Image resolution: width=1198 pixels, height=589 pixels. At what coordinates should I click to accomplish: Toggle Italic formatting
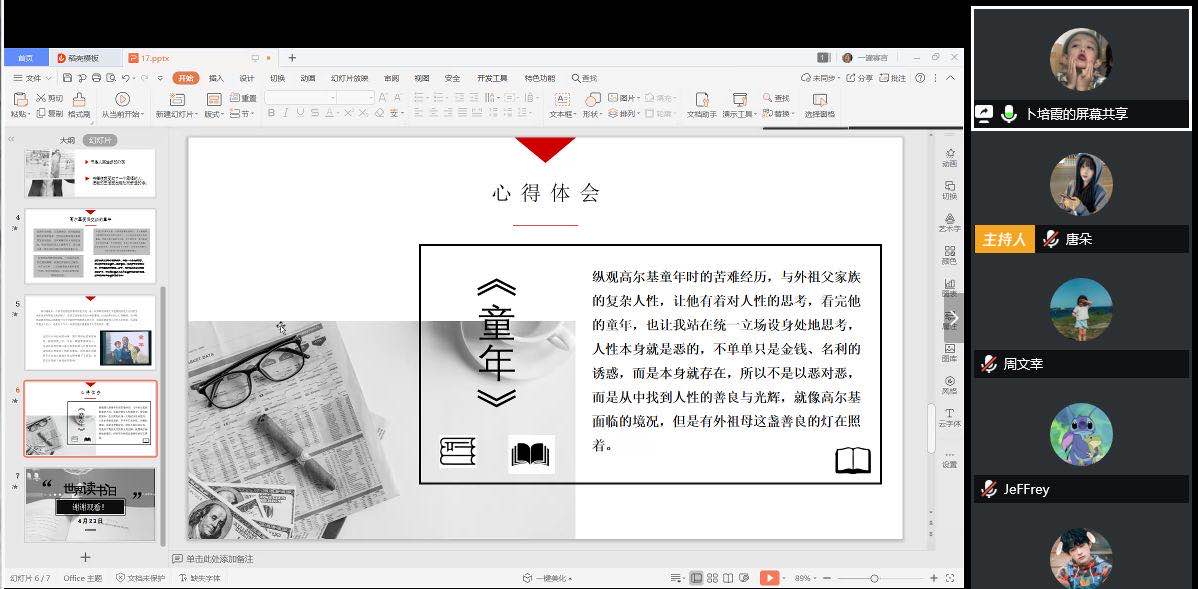[x=285, y=113]
